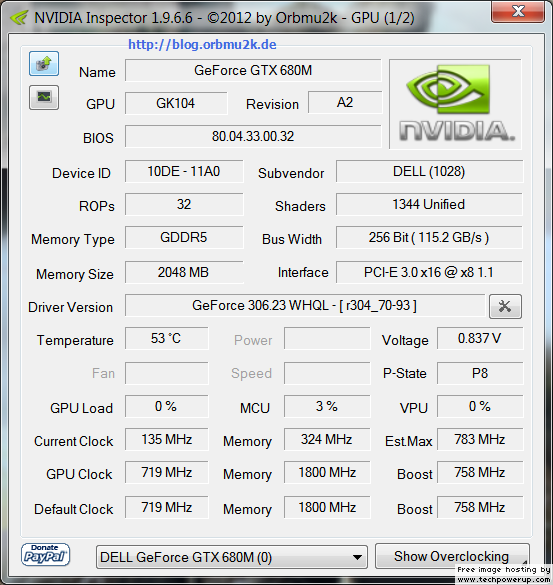Click Shaders value 1344 Unified
Viewport: 553px width, 585px height.
[x=429, y=204]
